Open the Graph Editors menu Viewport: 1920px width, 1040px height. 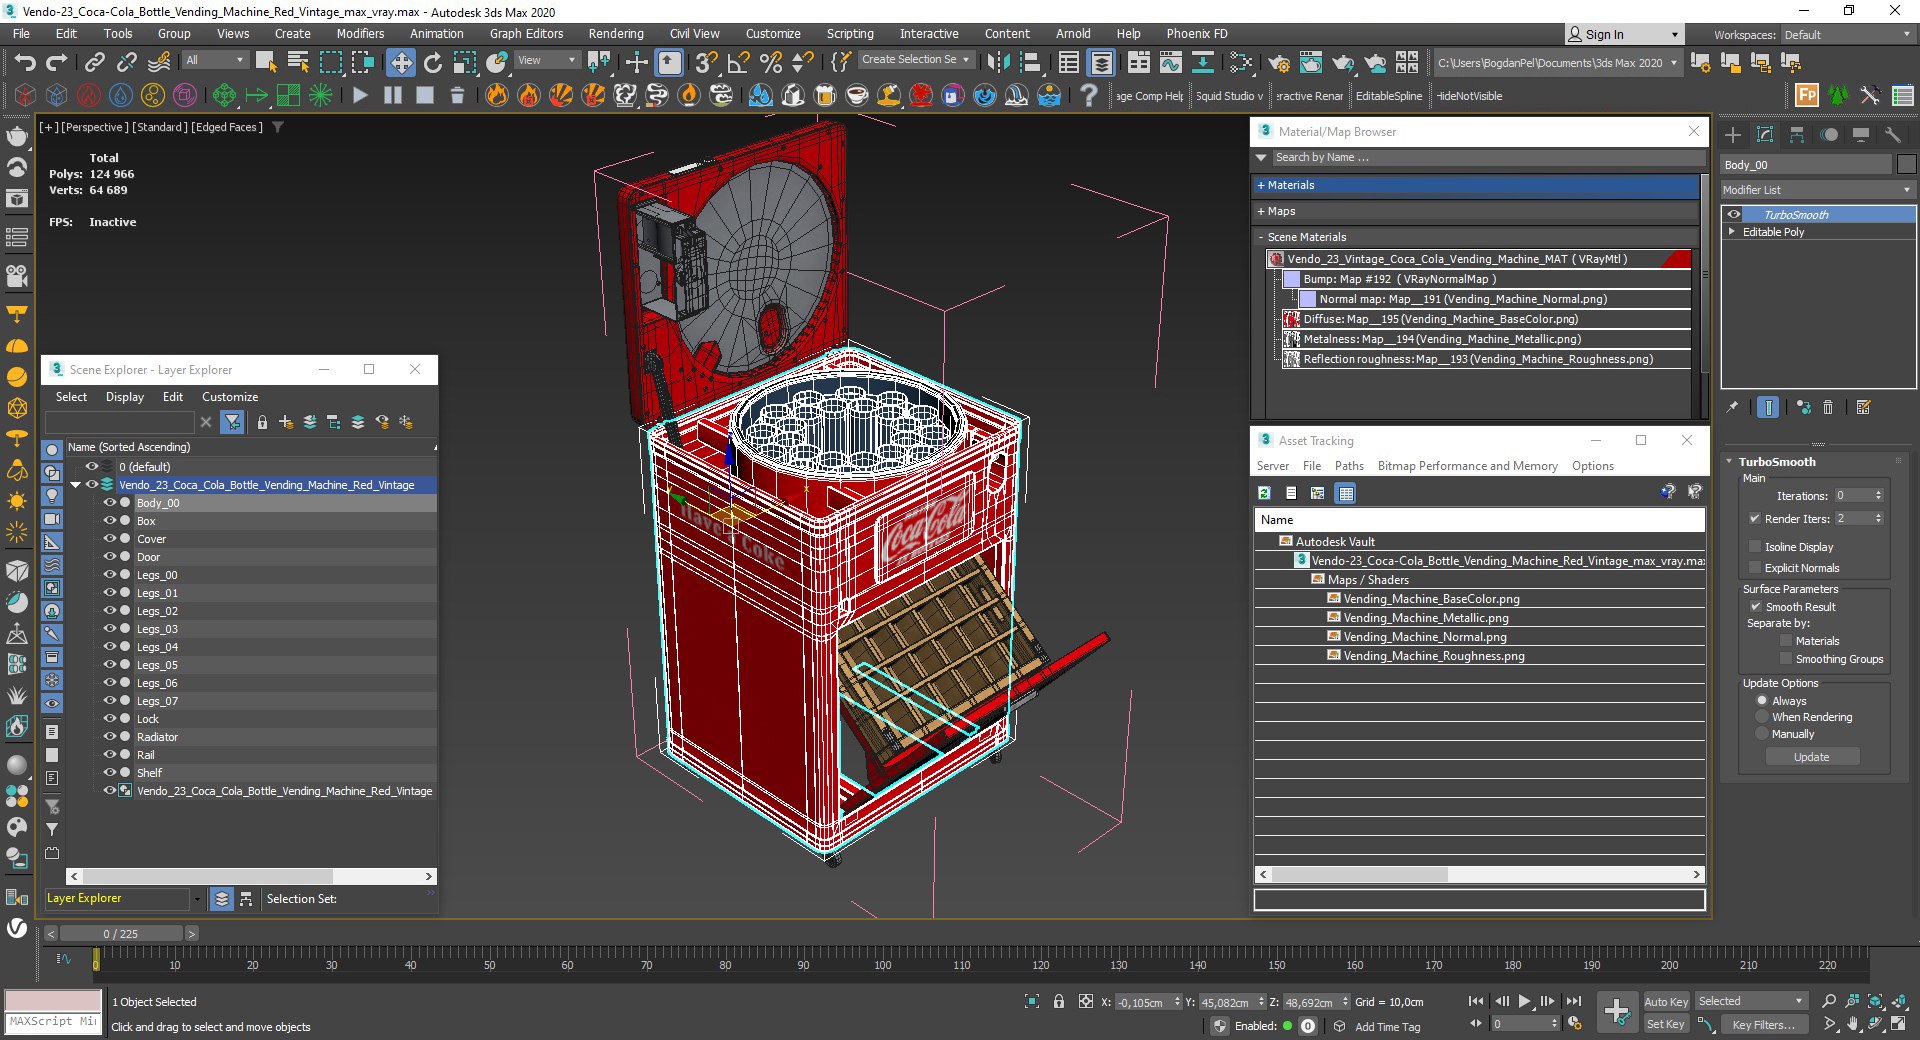tap(526, 34)
